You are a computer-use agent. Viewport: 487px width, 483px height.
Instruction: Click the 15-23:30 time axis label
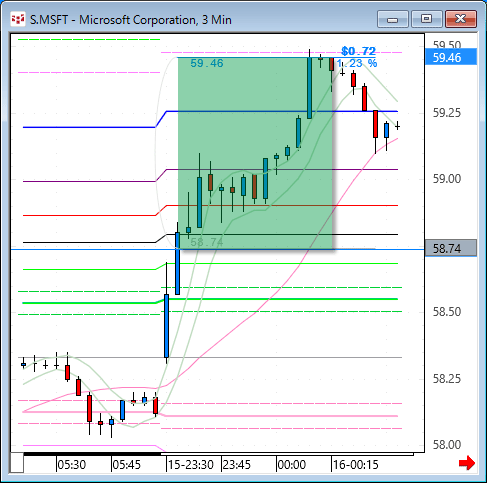point(190,465)
